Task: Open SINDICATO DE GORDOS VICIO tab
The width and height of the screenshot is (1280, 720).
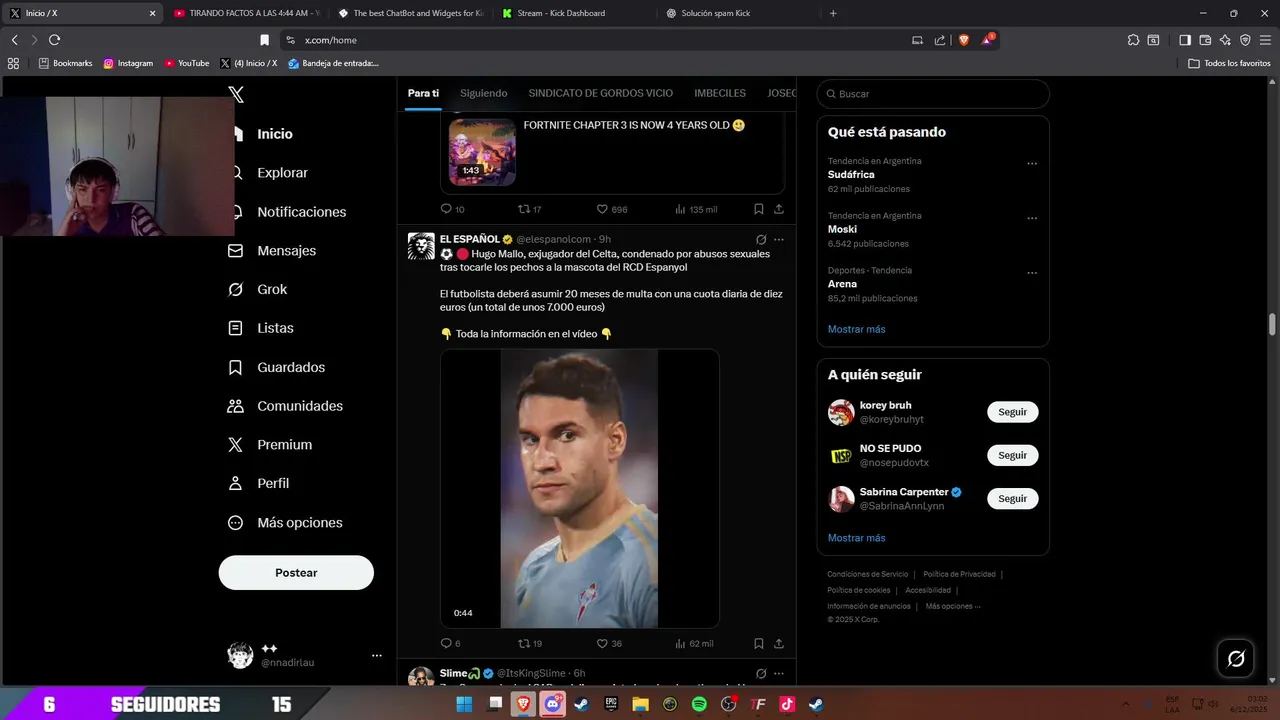Action: [601, 93]
